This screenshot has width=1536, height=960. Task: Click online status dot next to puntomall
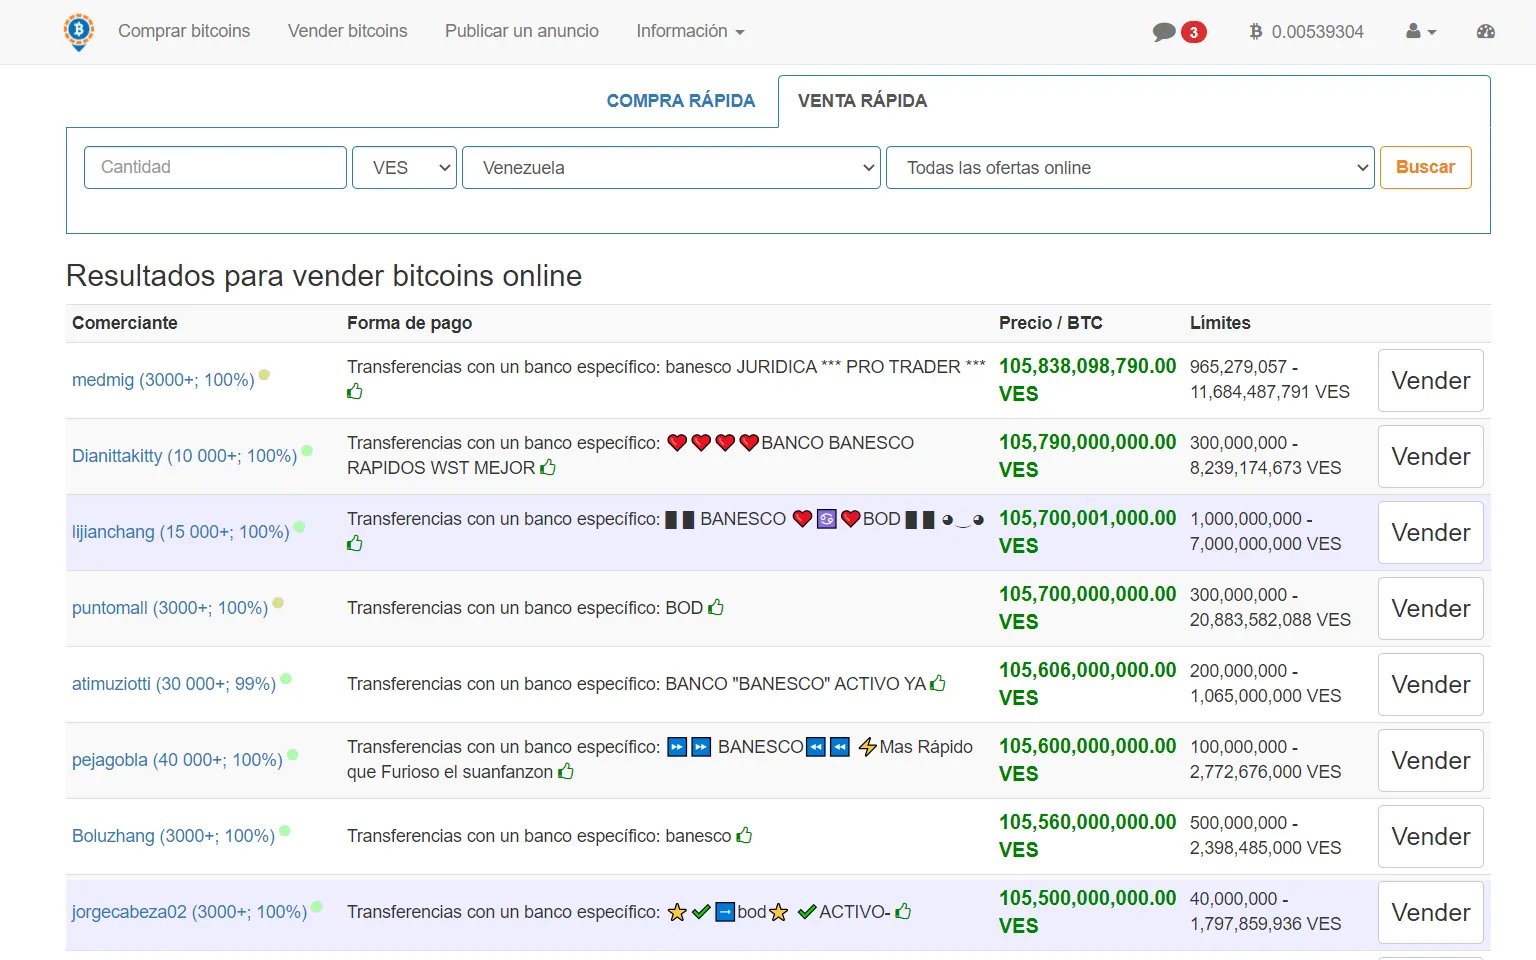[278, 603]
